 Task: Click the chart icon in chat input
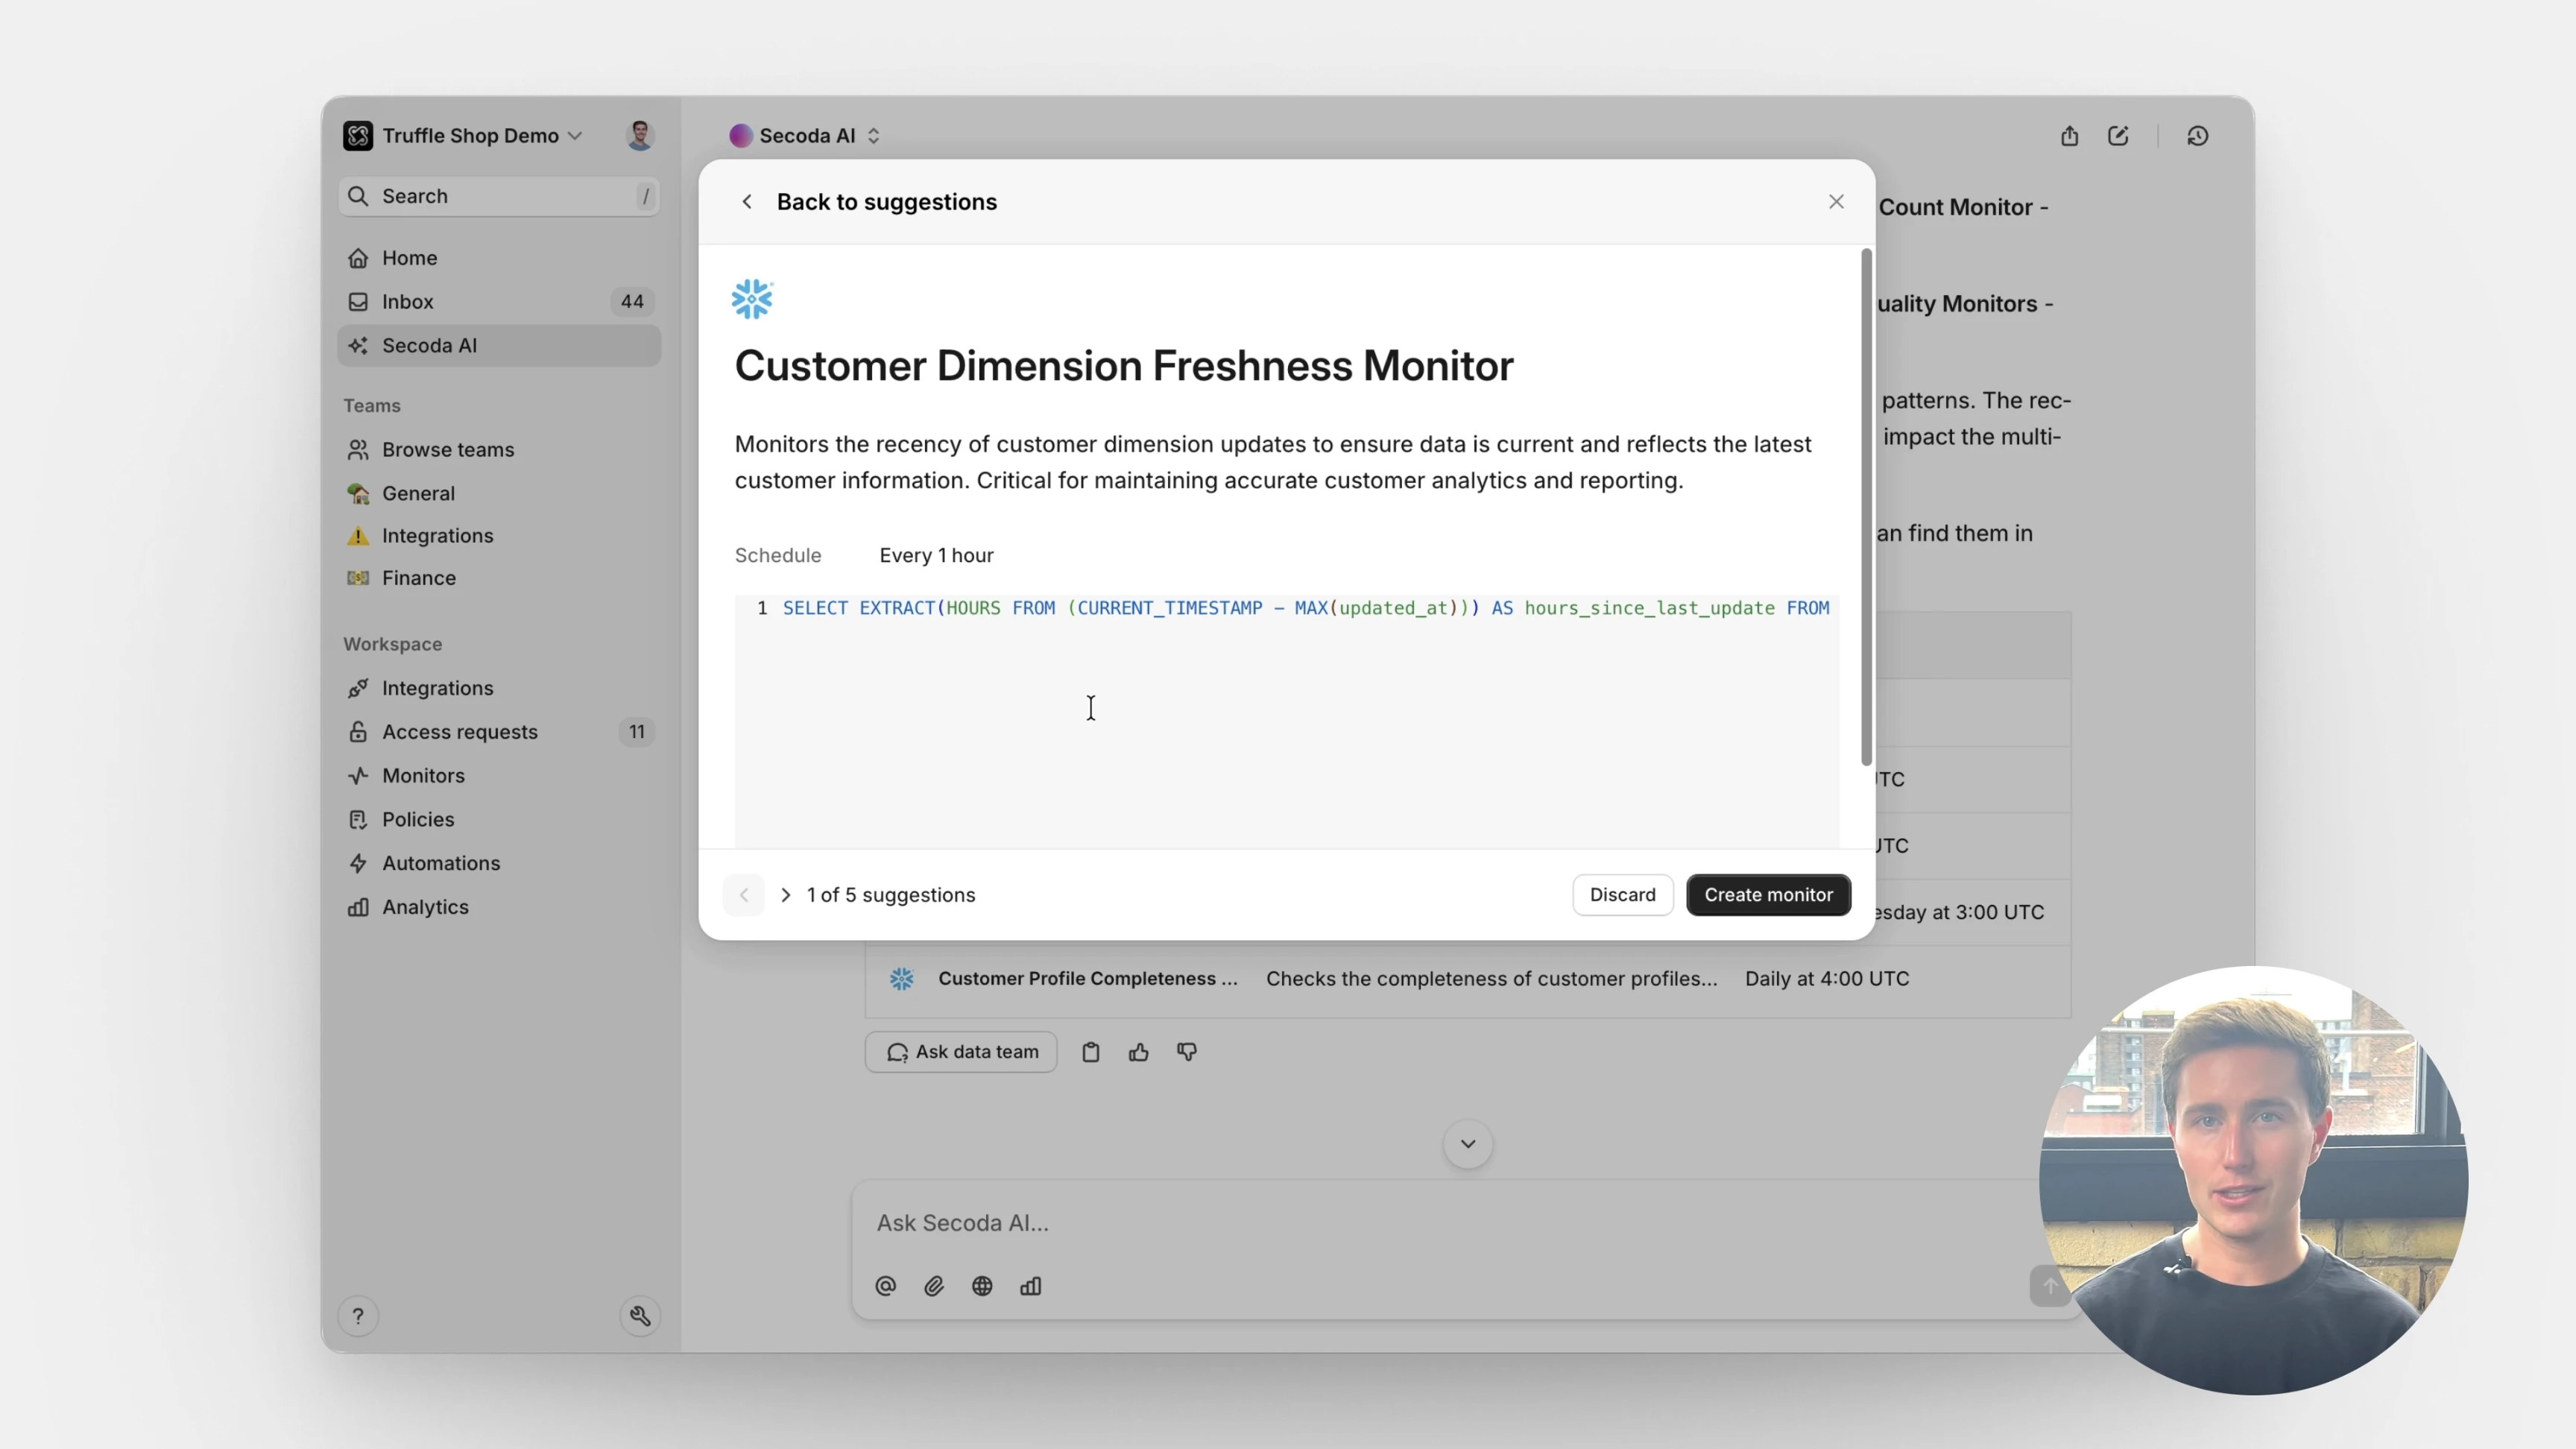point(1031,1286)
